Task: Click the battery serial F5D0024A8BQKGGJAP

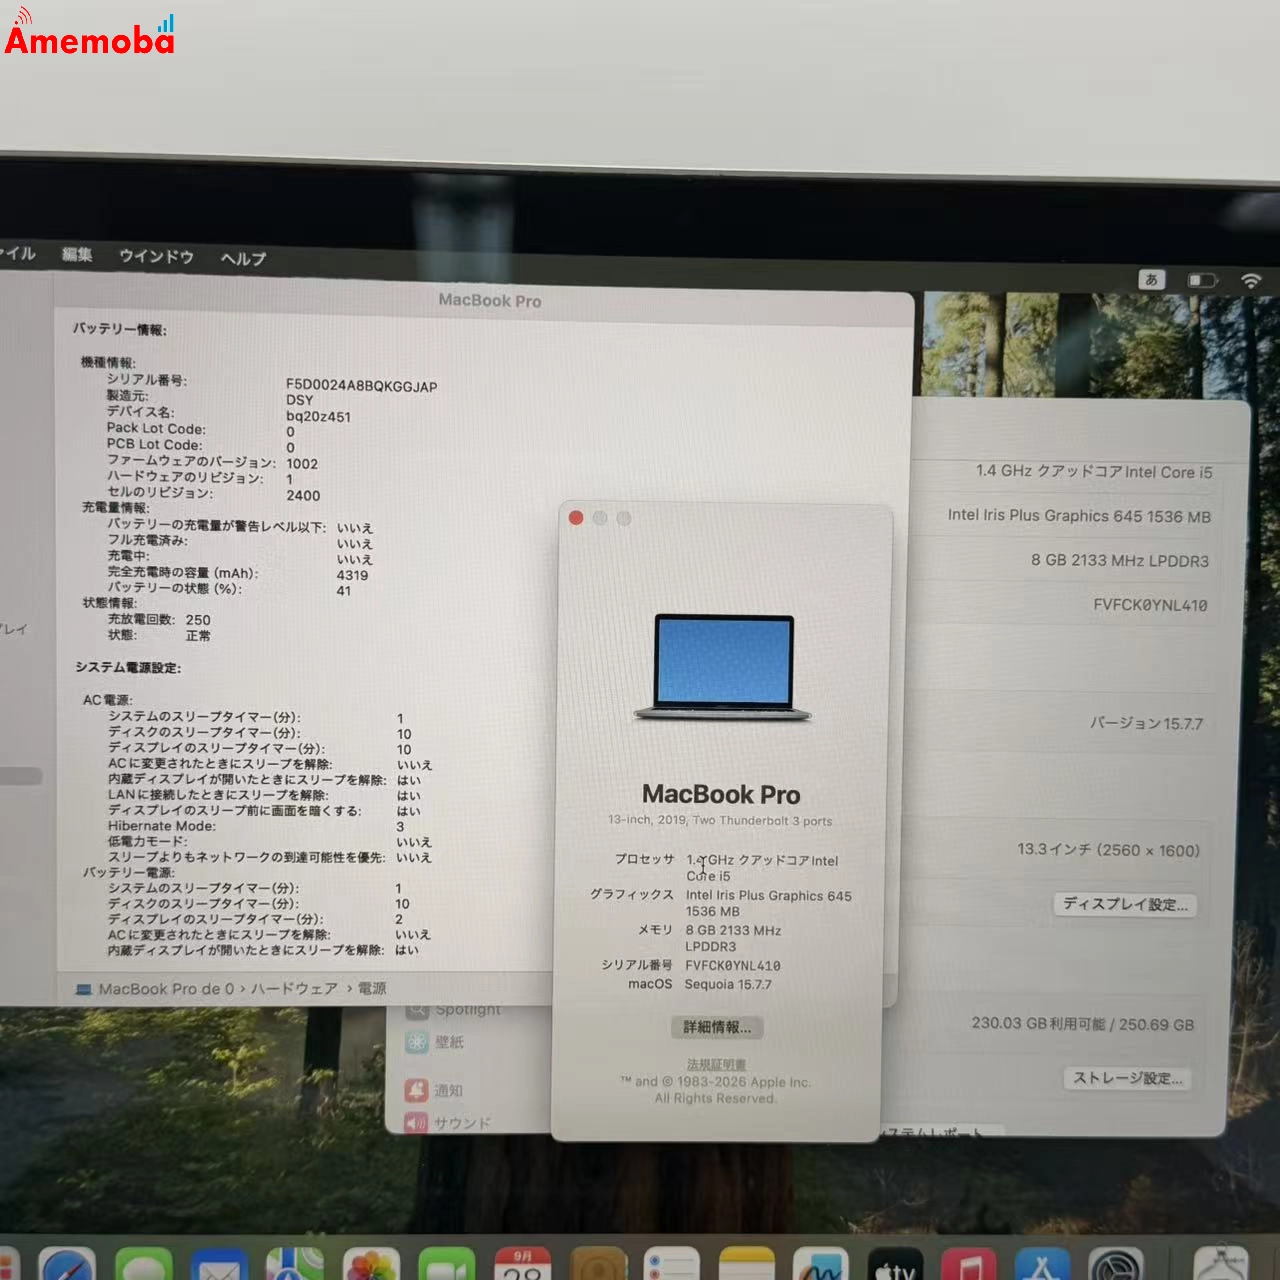Action: pos(361,386)
